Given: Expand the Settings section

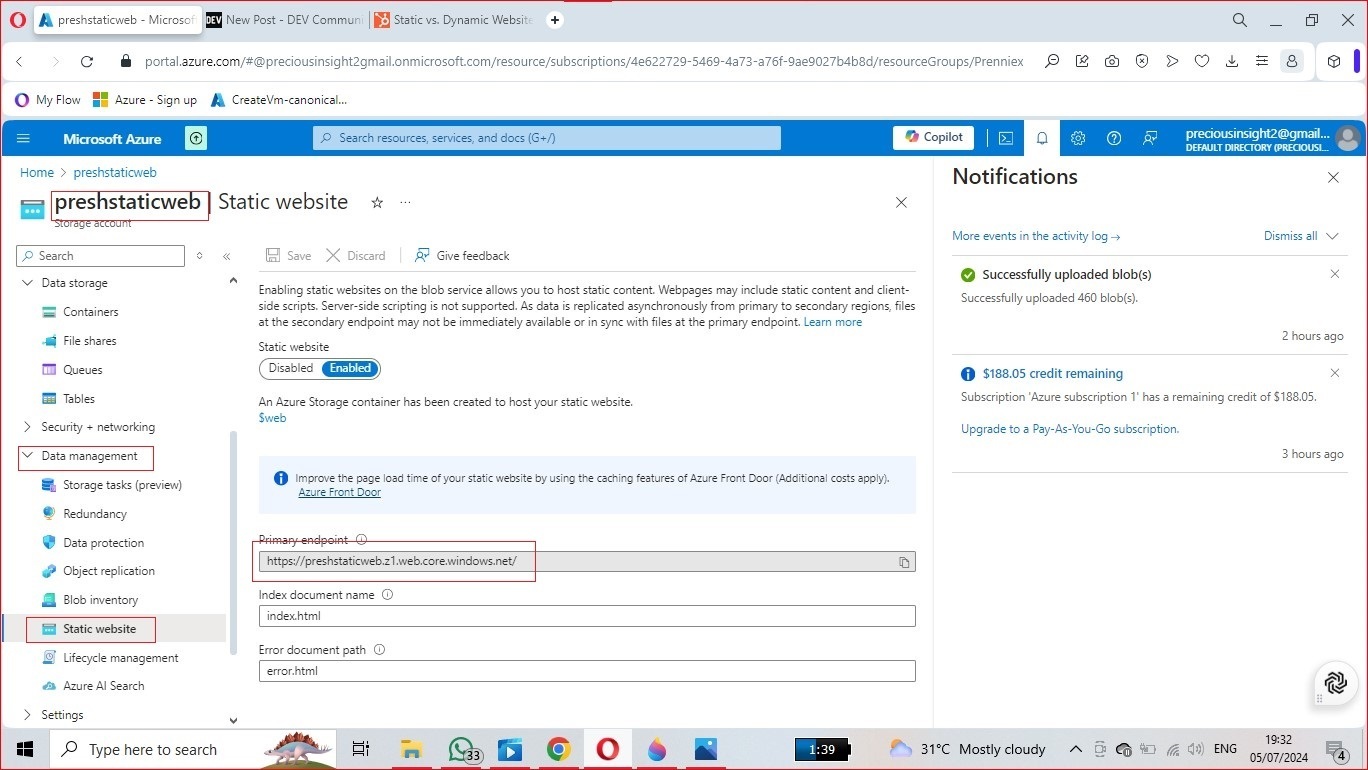Looking at the screenshot, I should tap(27, 715).
